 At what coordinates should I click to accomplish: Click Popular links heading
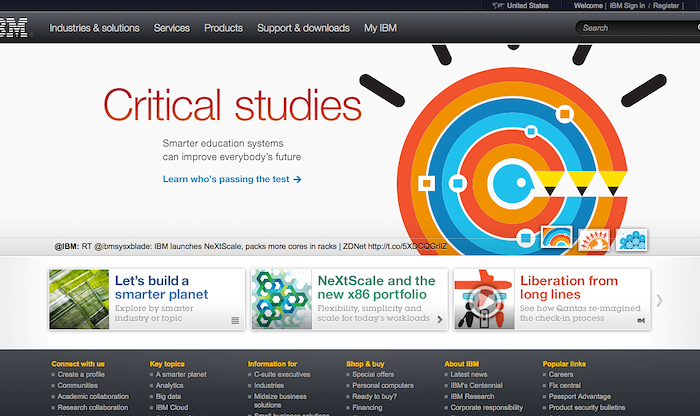[x=564, y=364]
